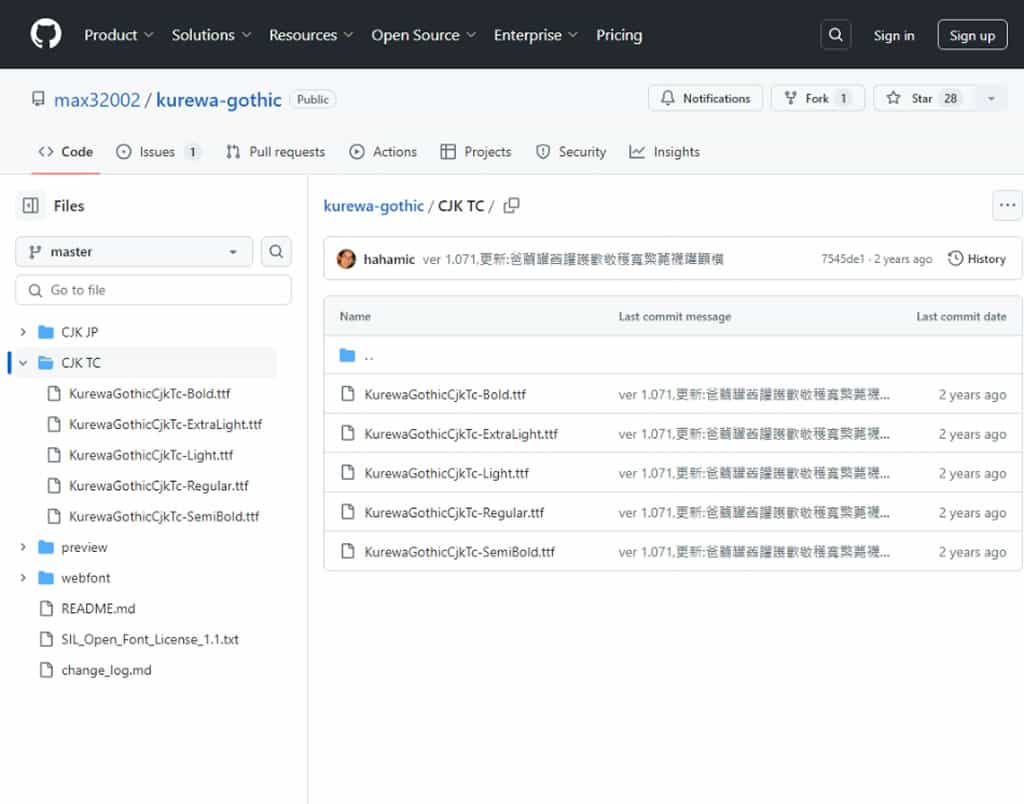Open the Resources menu
1024x804 pixels.
311,35
